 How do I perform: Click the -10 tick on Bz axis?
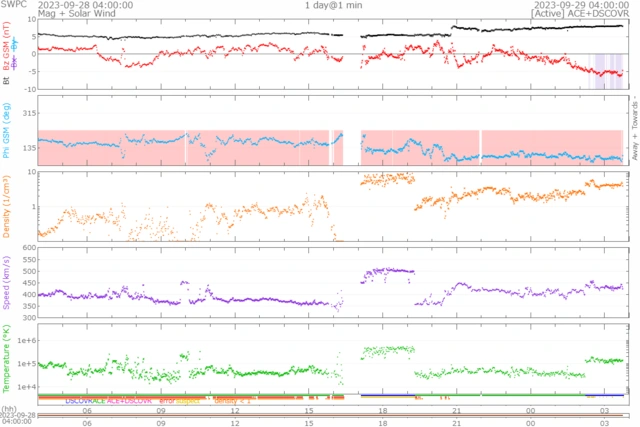click(x=31, y=89)
